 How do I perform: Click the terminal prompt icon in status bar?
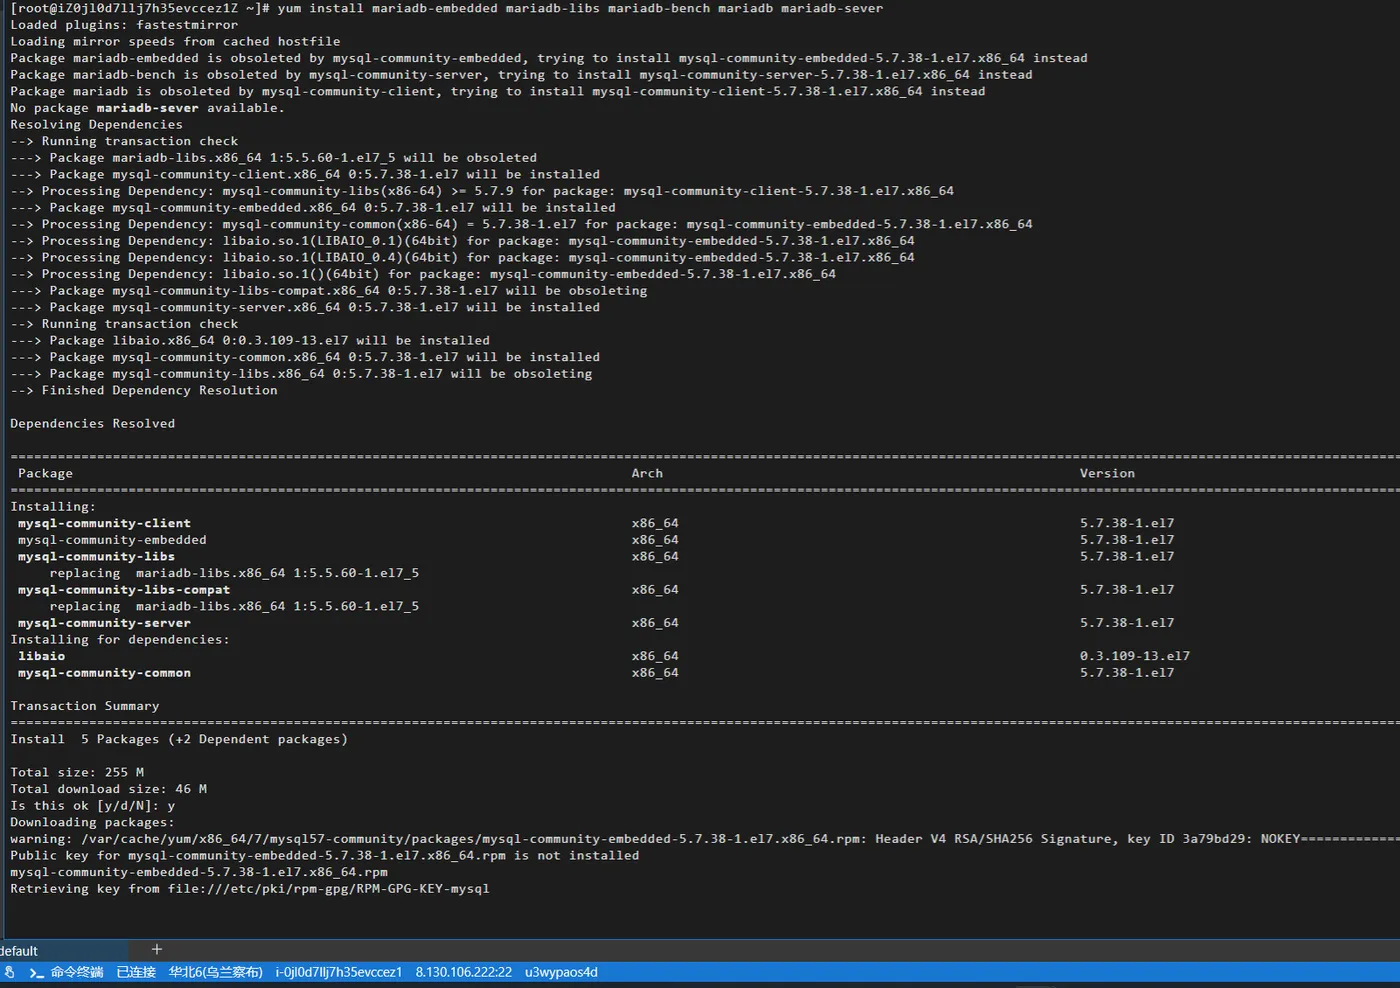pos(36,972)
